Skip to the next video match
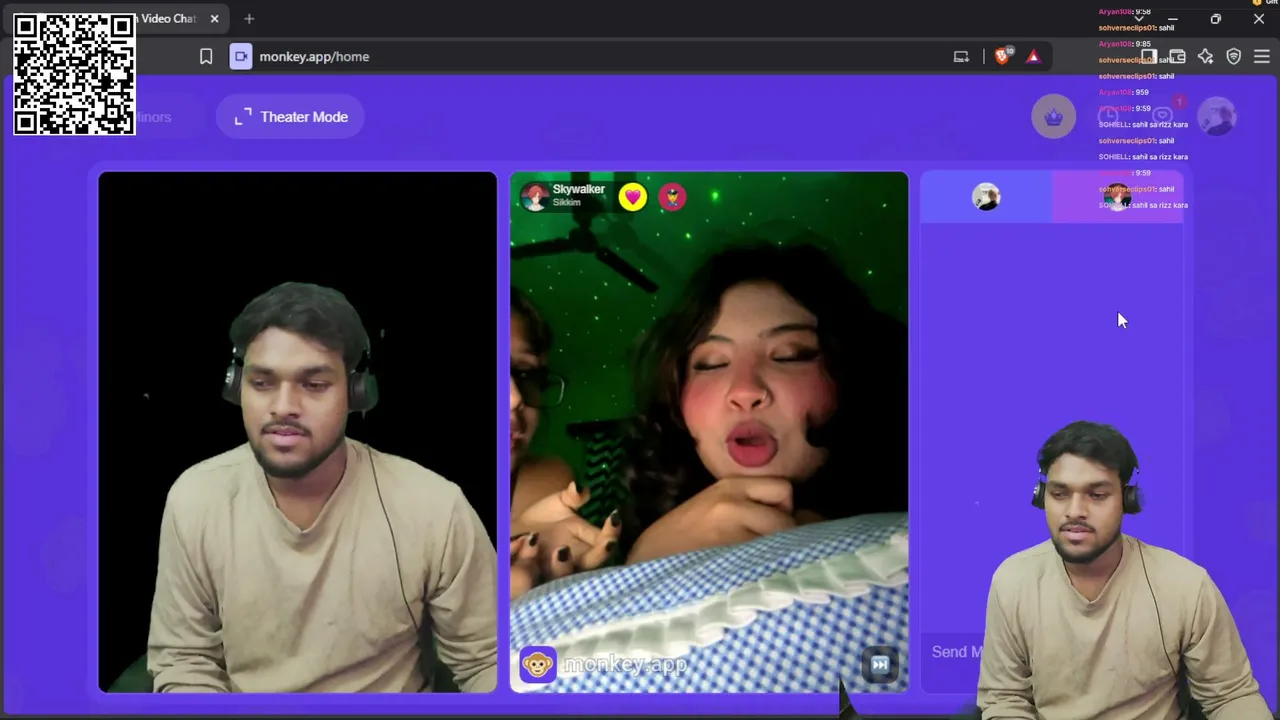Screen dimensions: 1280x720 point(880,665)
